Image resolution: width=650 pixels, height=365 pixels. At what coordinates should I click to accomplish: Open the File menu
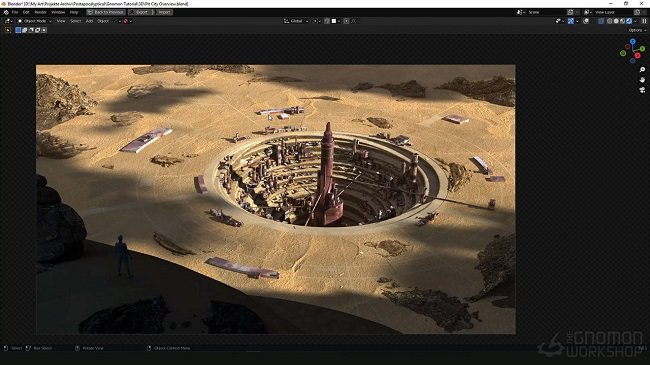(x=15, y=12)
